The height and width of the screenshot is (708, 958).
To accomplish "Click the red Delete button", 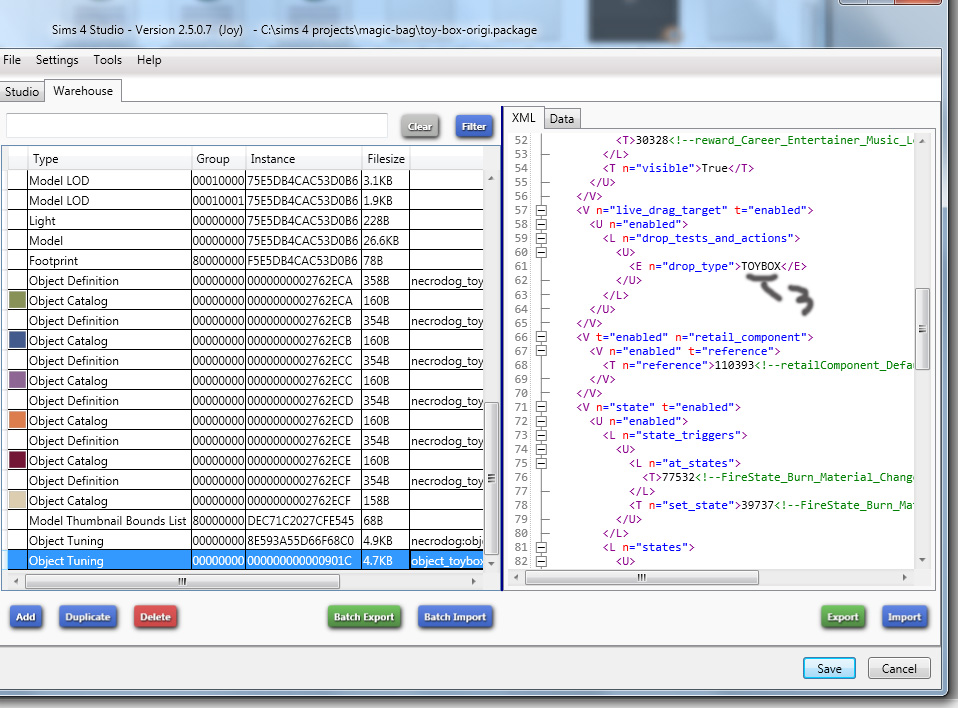I will [x=155, y=617].
